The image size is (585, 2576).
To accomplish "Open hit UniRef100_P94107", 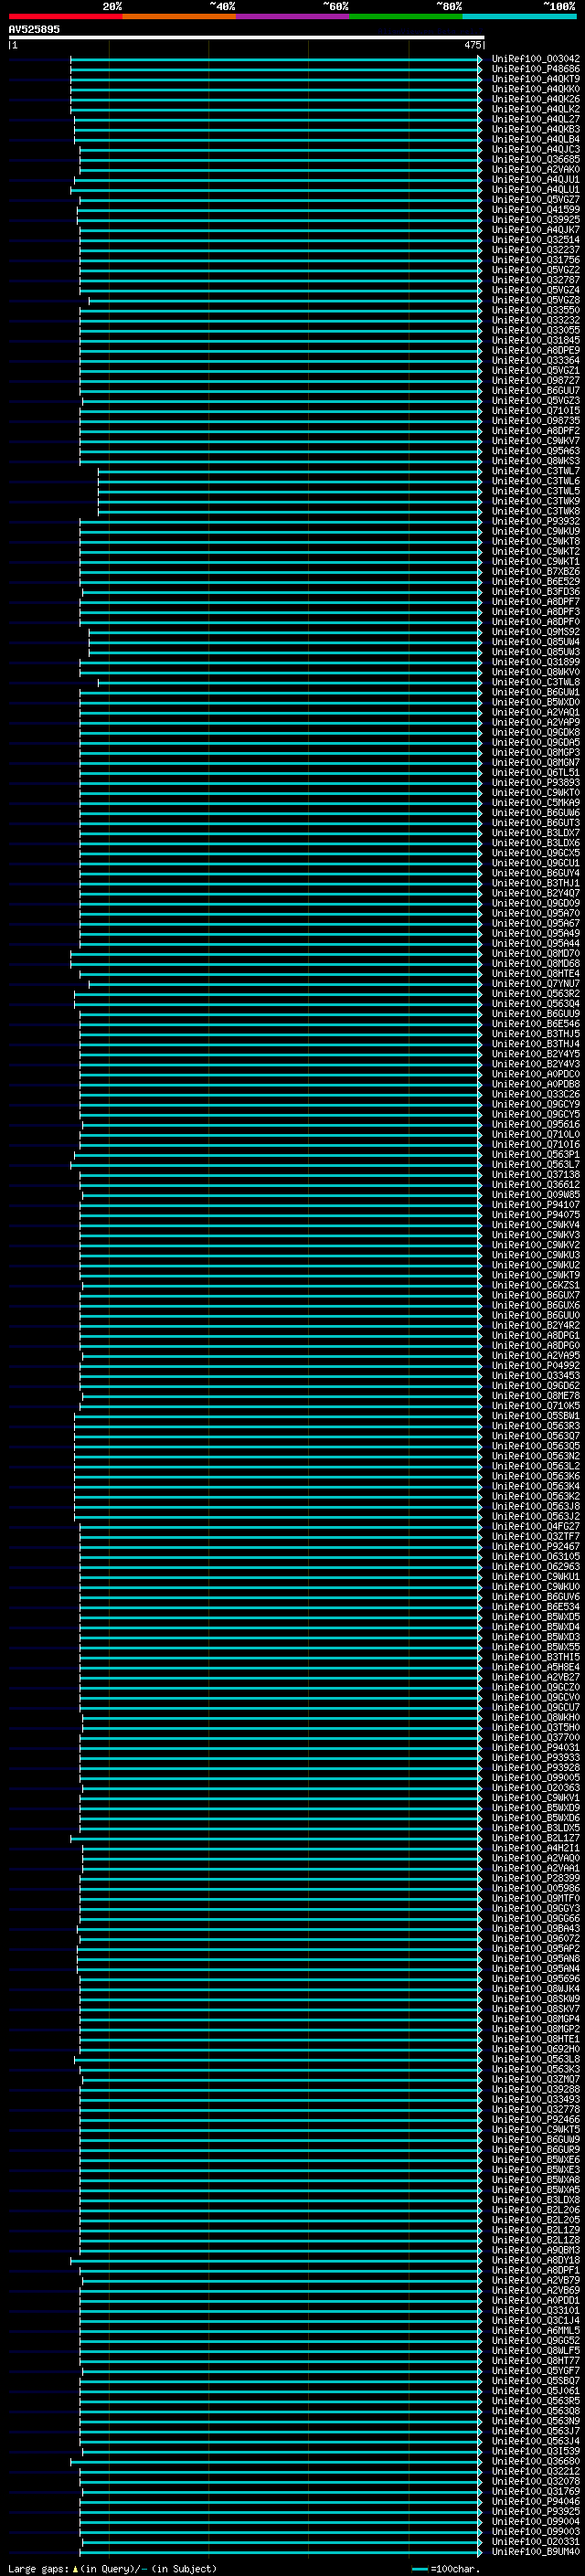I will (536, 1204).
